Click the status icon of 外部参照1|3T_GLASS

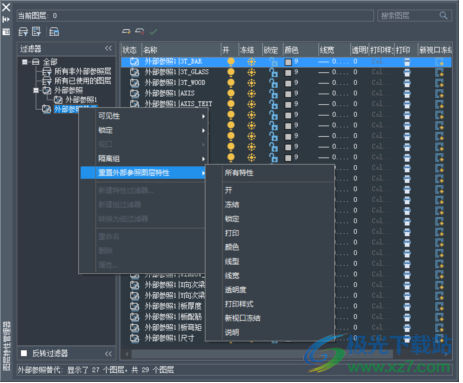[x=134, y=72]
